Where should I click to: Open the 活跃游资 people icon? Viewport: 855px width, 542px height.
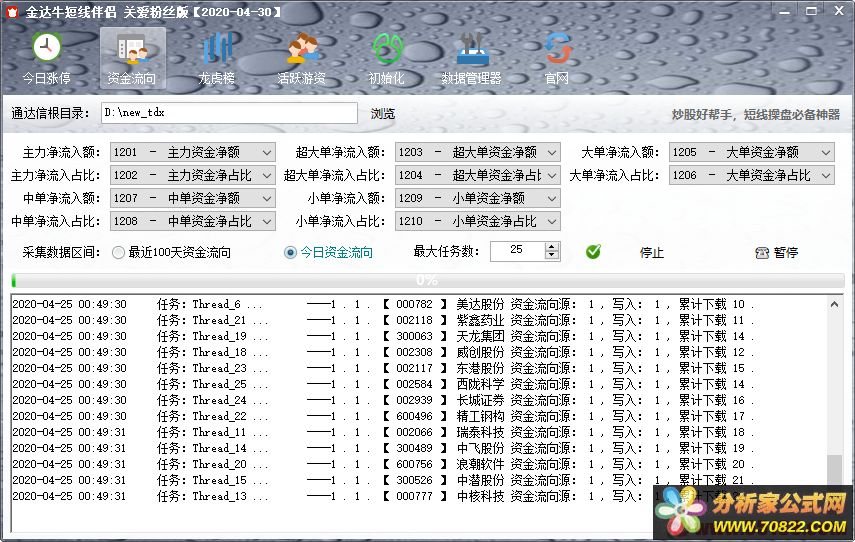303,48
